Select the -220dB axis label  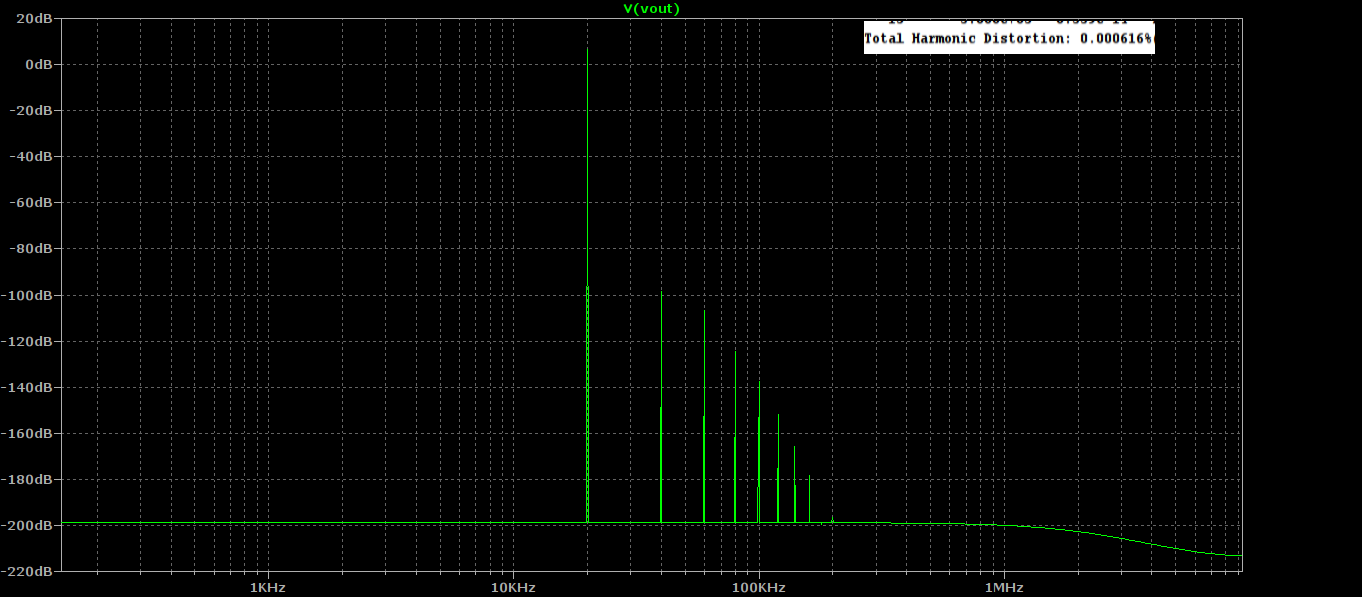pyautogui.click(x=29, y=571)
